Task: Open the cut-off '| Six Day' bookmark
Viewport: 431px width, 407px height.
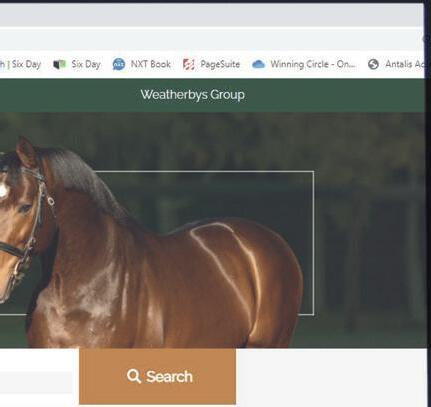Action: coord(21,64)
